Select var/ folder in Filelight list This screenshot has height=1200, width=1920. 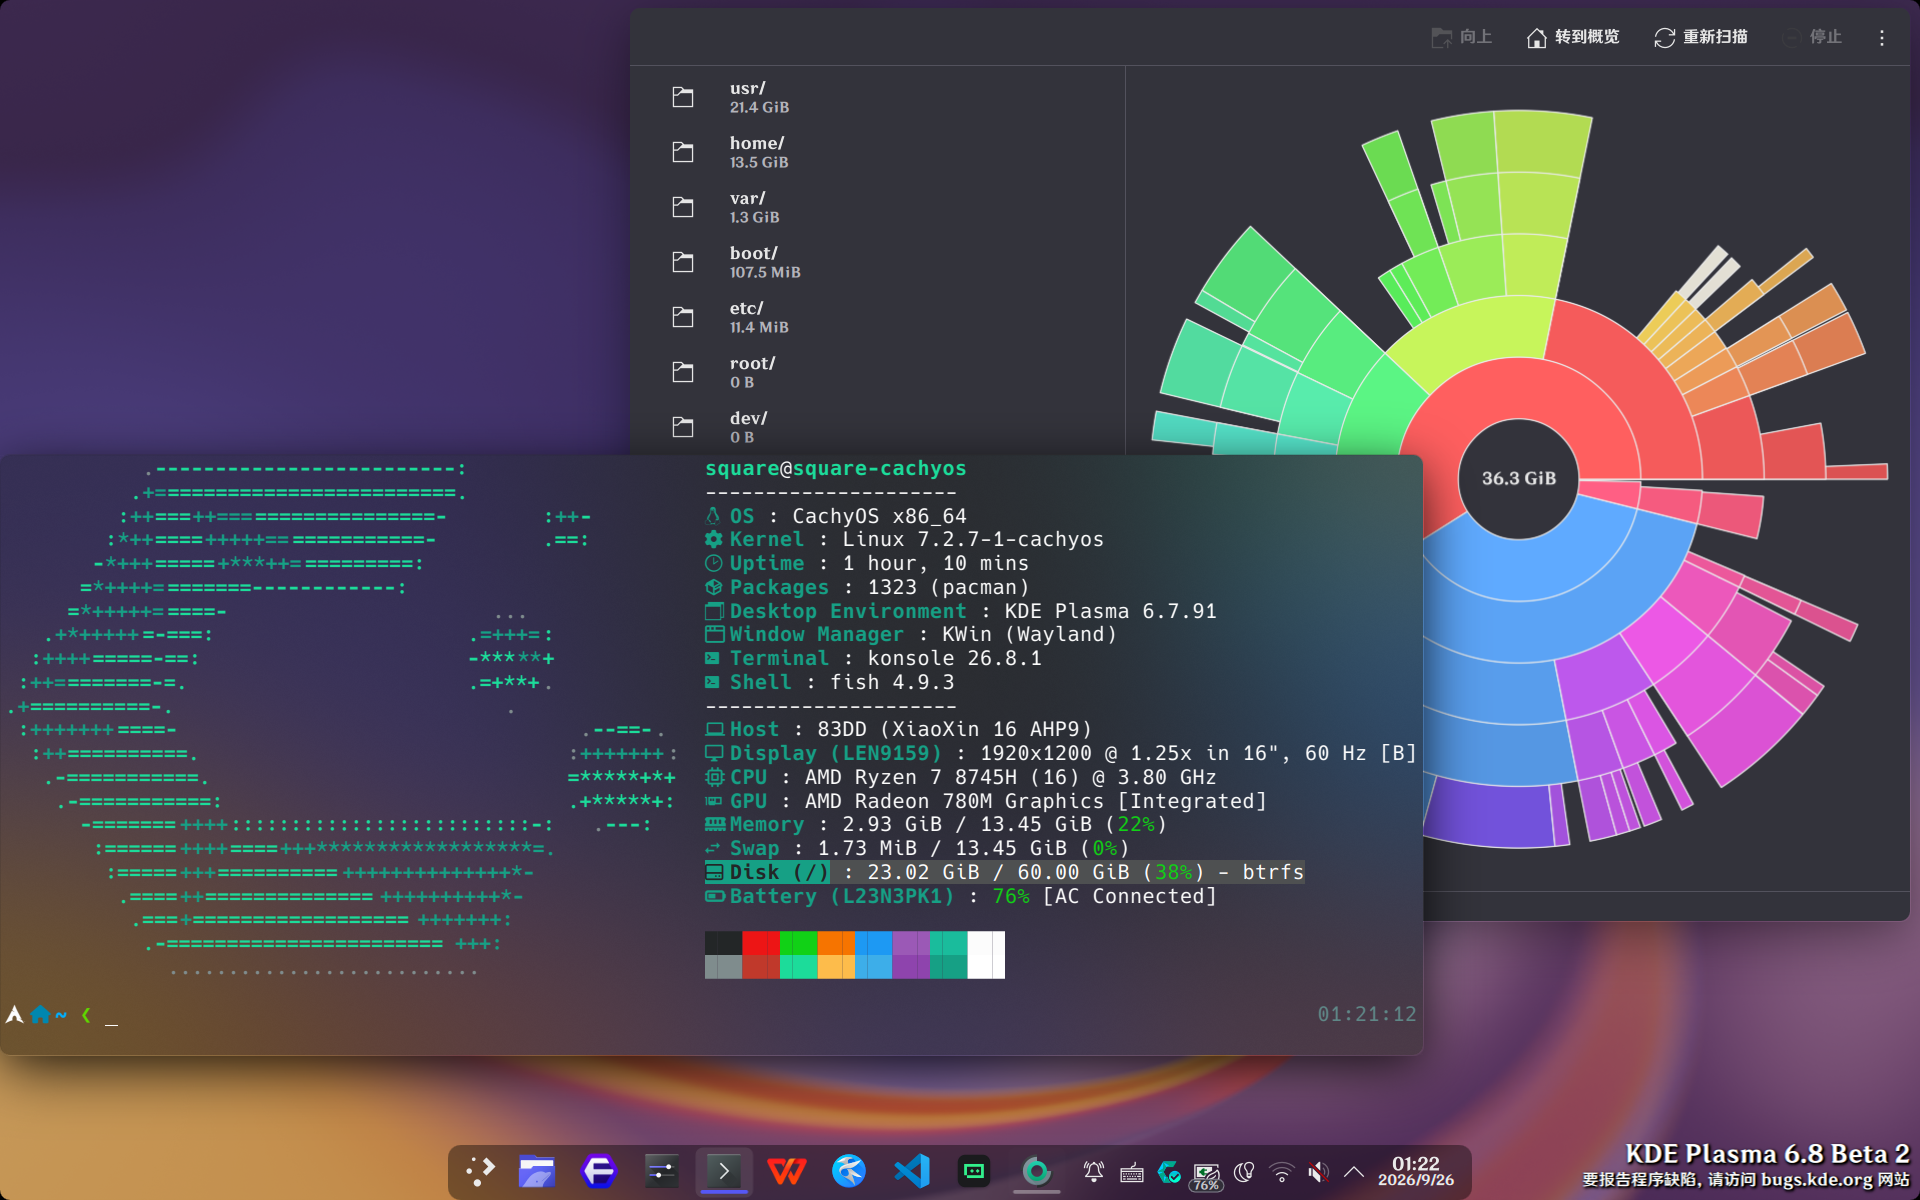877,207
